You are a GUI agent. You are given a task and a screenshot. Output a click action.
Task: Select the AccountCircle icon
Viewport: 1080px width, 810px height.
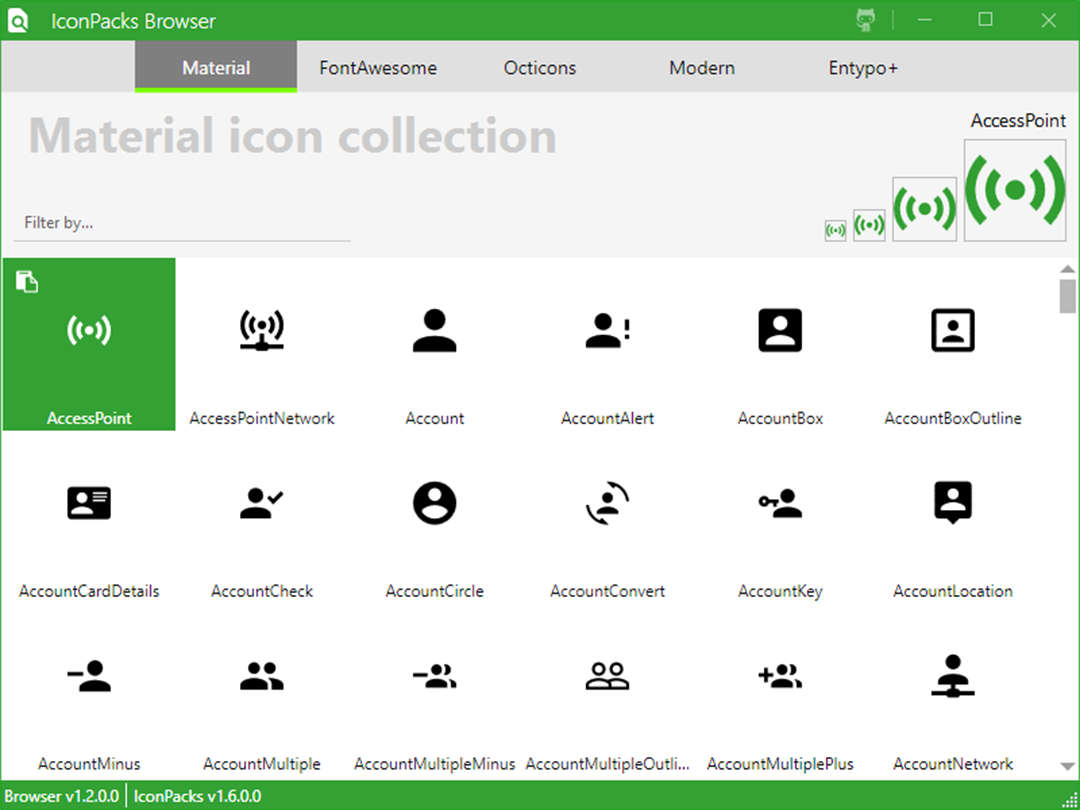pyautogui.click(x=435, y=517)
